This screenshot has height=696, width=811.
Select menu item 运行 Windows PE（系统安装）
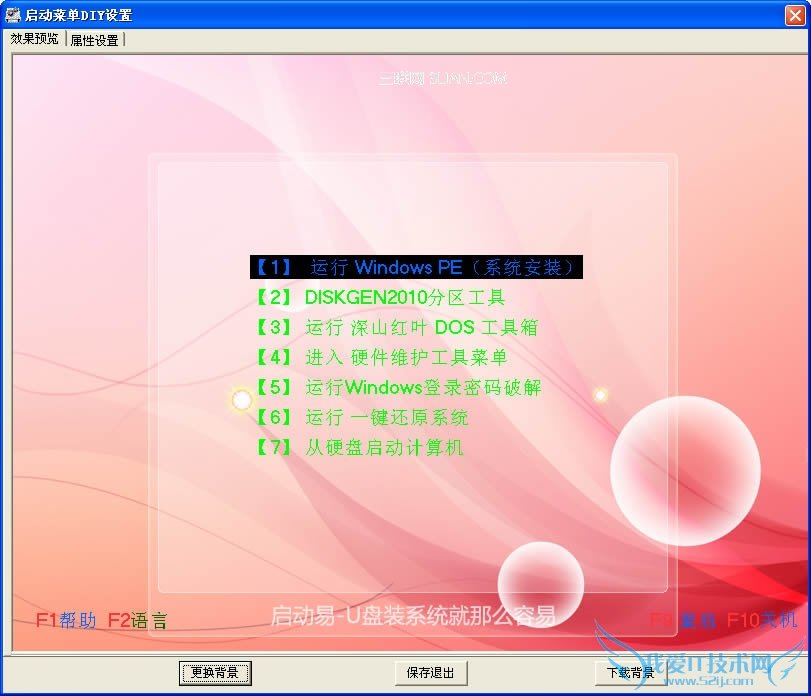[x=416, y=267]
